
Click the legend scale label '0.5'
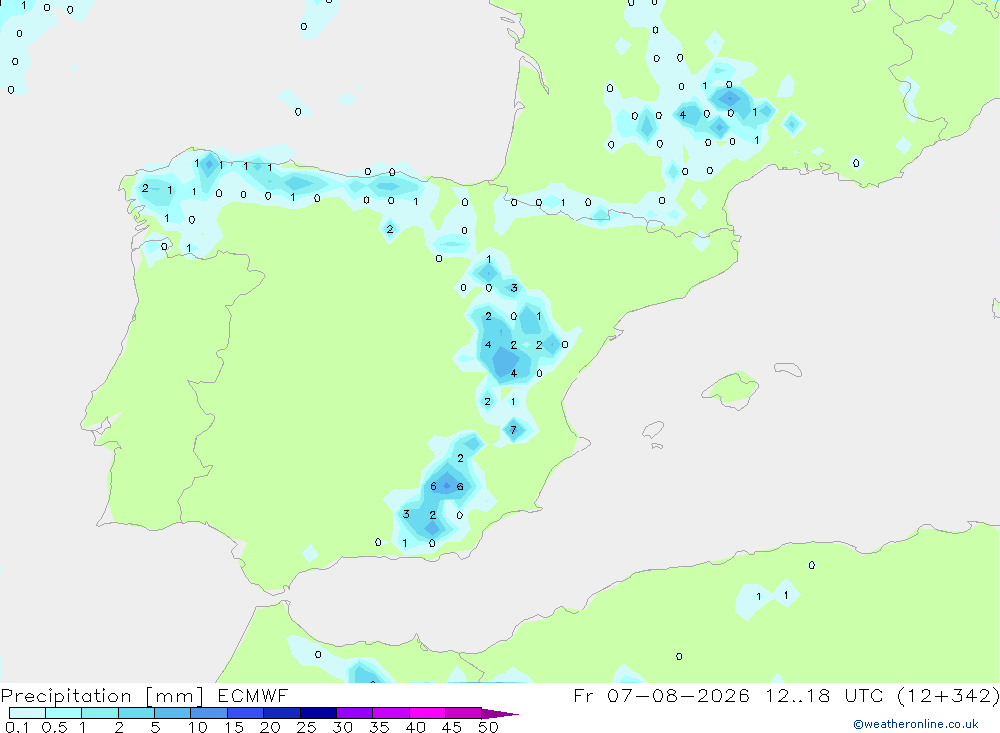point(54,727)
